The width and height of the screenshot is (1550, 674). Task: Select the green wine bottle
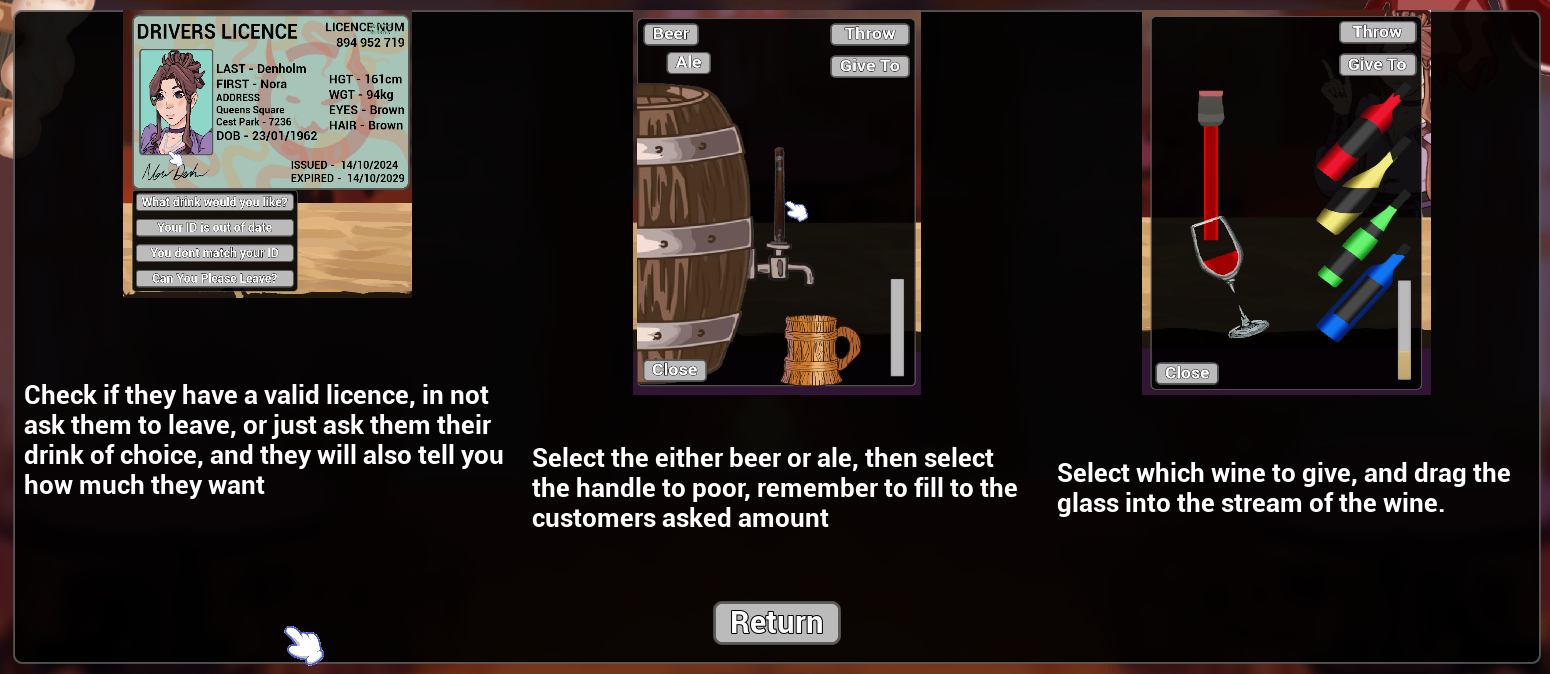1364,238
